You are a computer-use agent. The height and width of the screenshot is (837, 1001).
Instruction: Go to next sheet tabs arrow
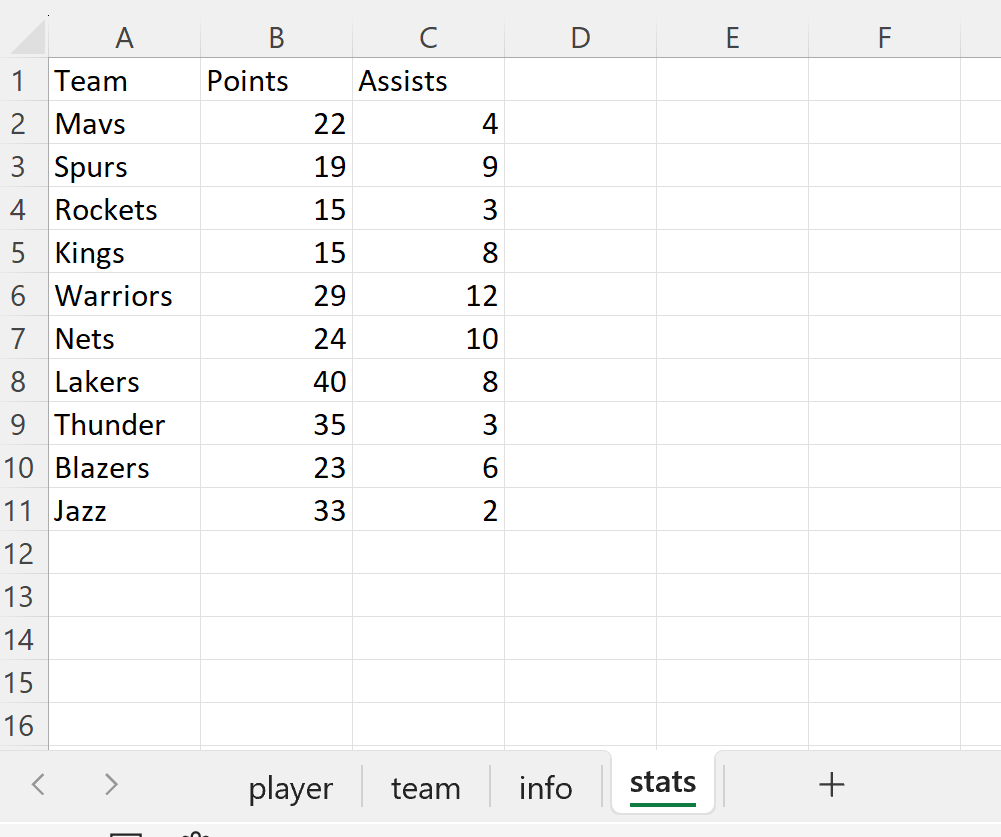click(111, 784)
